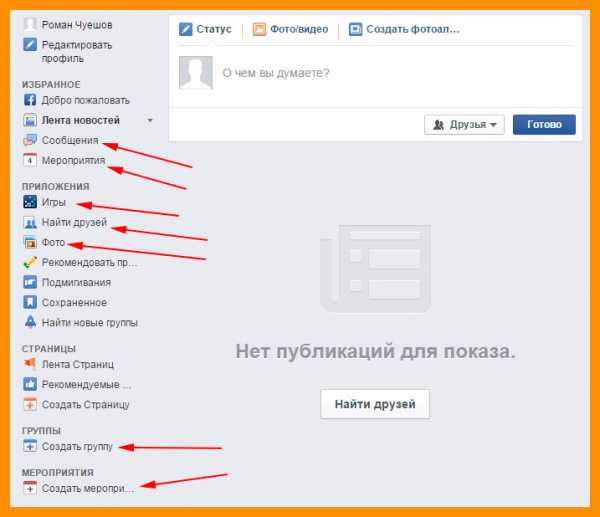
Task: Click the calendar icon beside Мероприятия
Action: pos(30,160)
